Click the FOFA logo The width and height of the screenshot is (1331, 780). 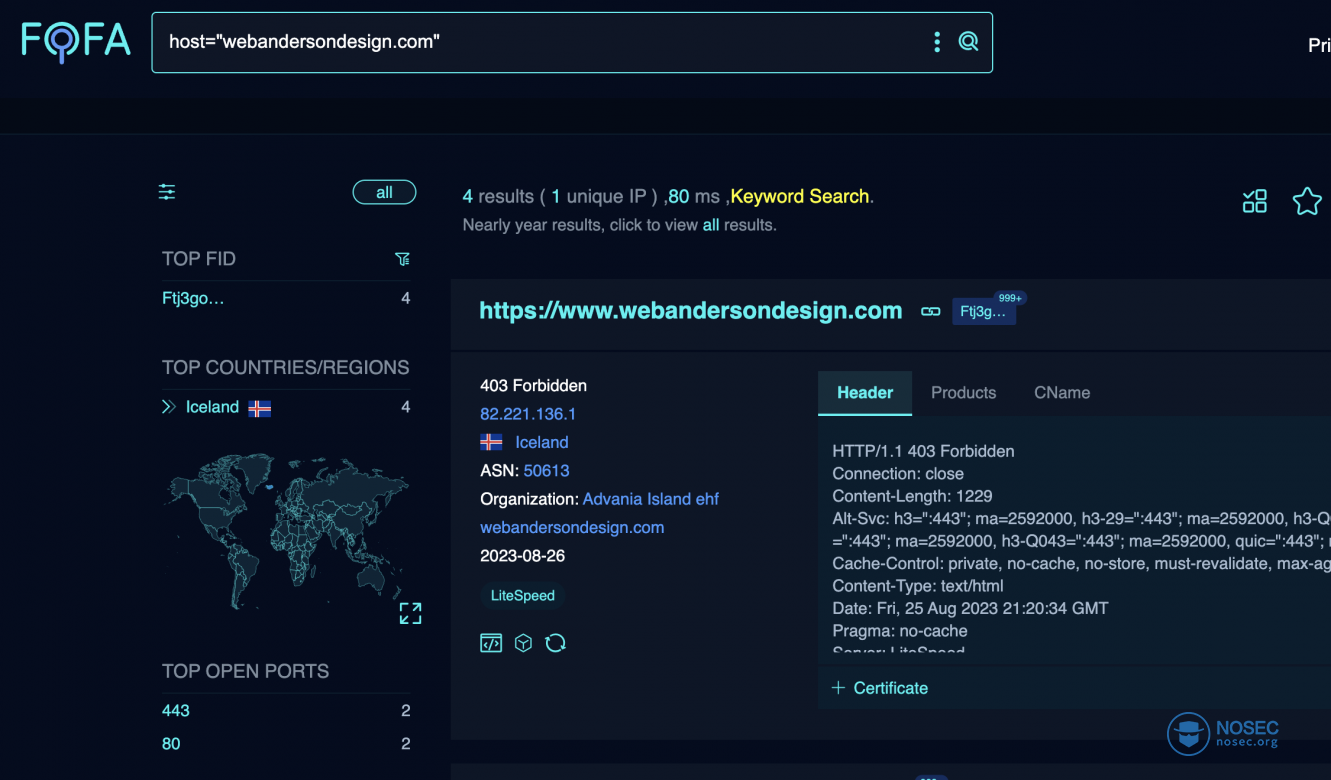(x=76, y=42)
